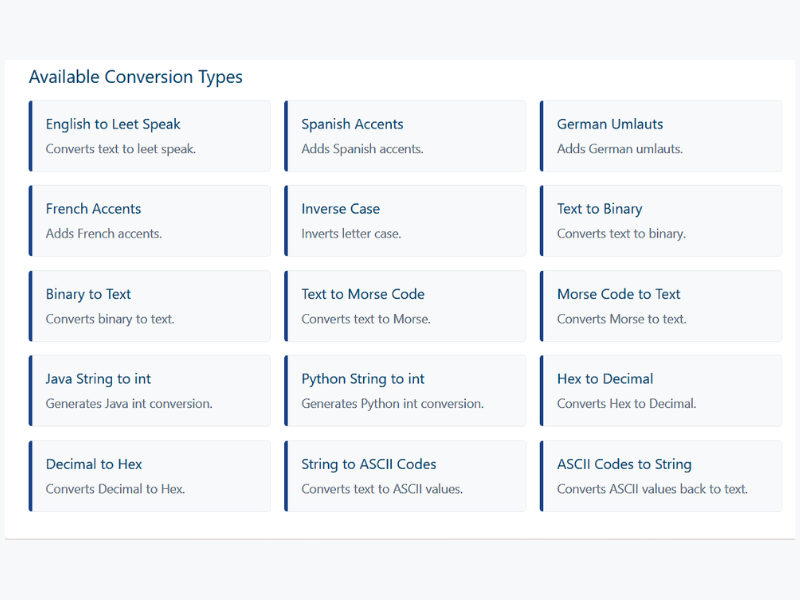Select the Python String to int card
The height and width of the screenshot is (600, 800).
click(x=405, y=391)
